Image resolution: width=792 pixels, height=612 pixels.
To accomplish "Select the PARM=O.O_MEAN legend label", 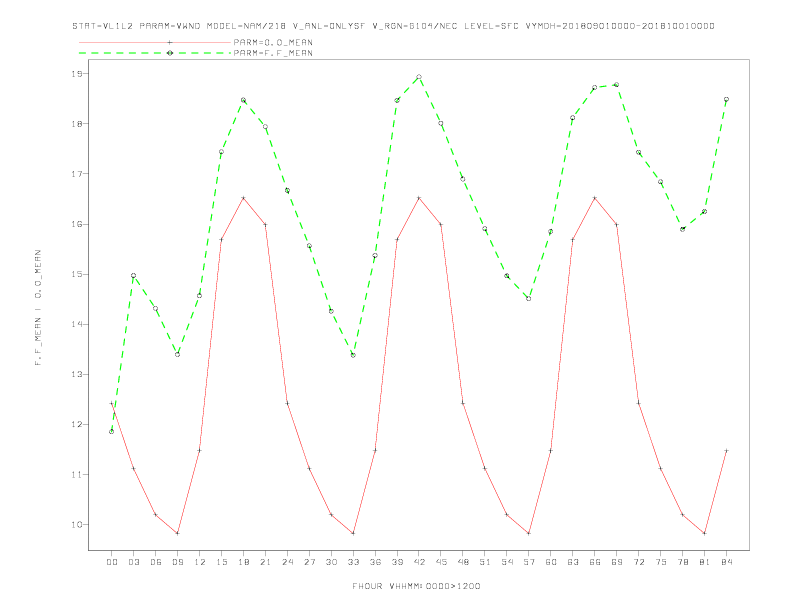I will 273,42.
